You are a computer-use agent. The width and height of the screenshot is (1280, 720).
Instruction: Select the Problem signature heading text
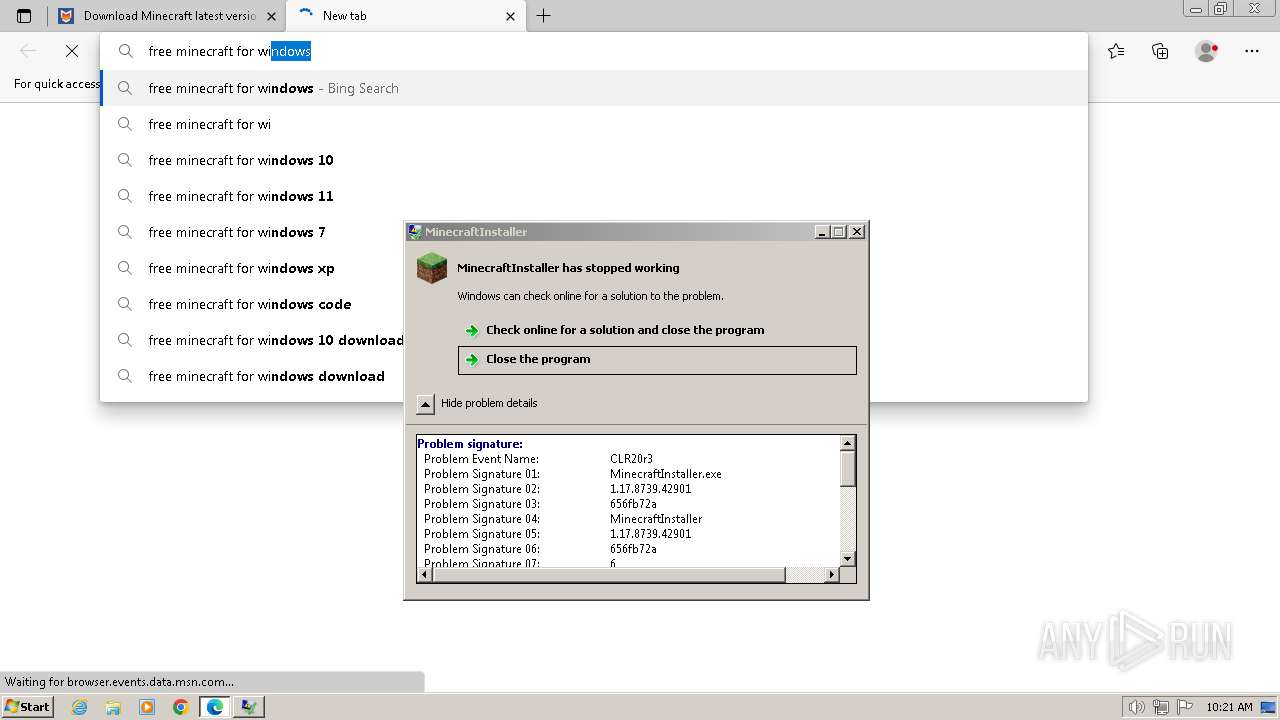click(x=470, y=444)
